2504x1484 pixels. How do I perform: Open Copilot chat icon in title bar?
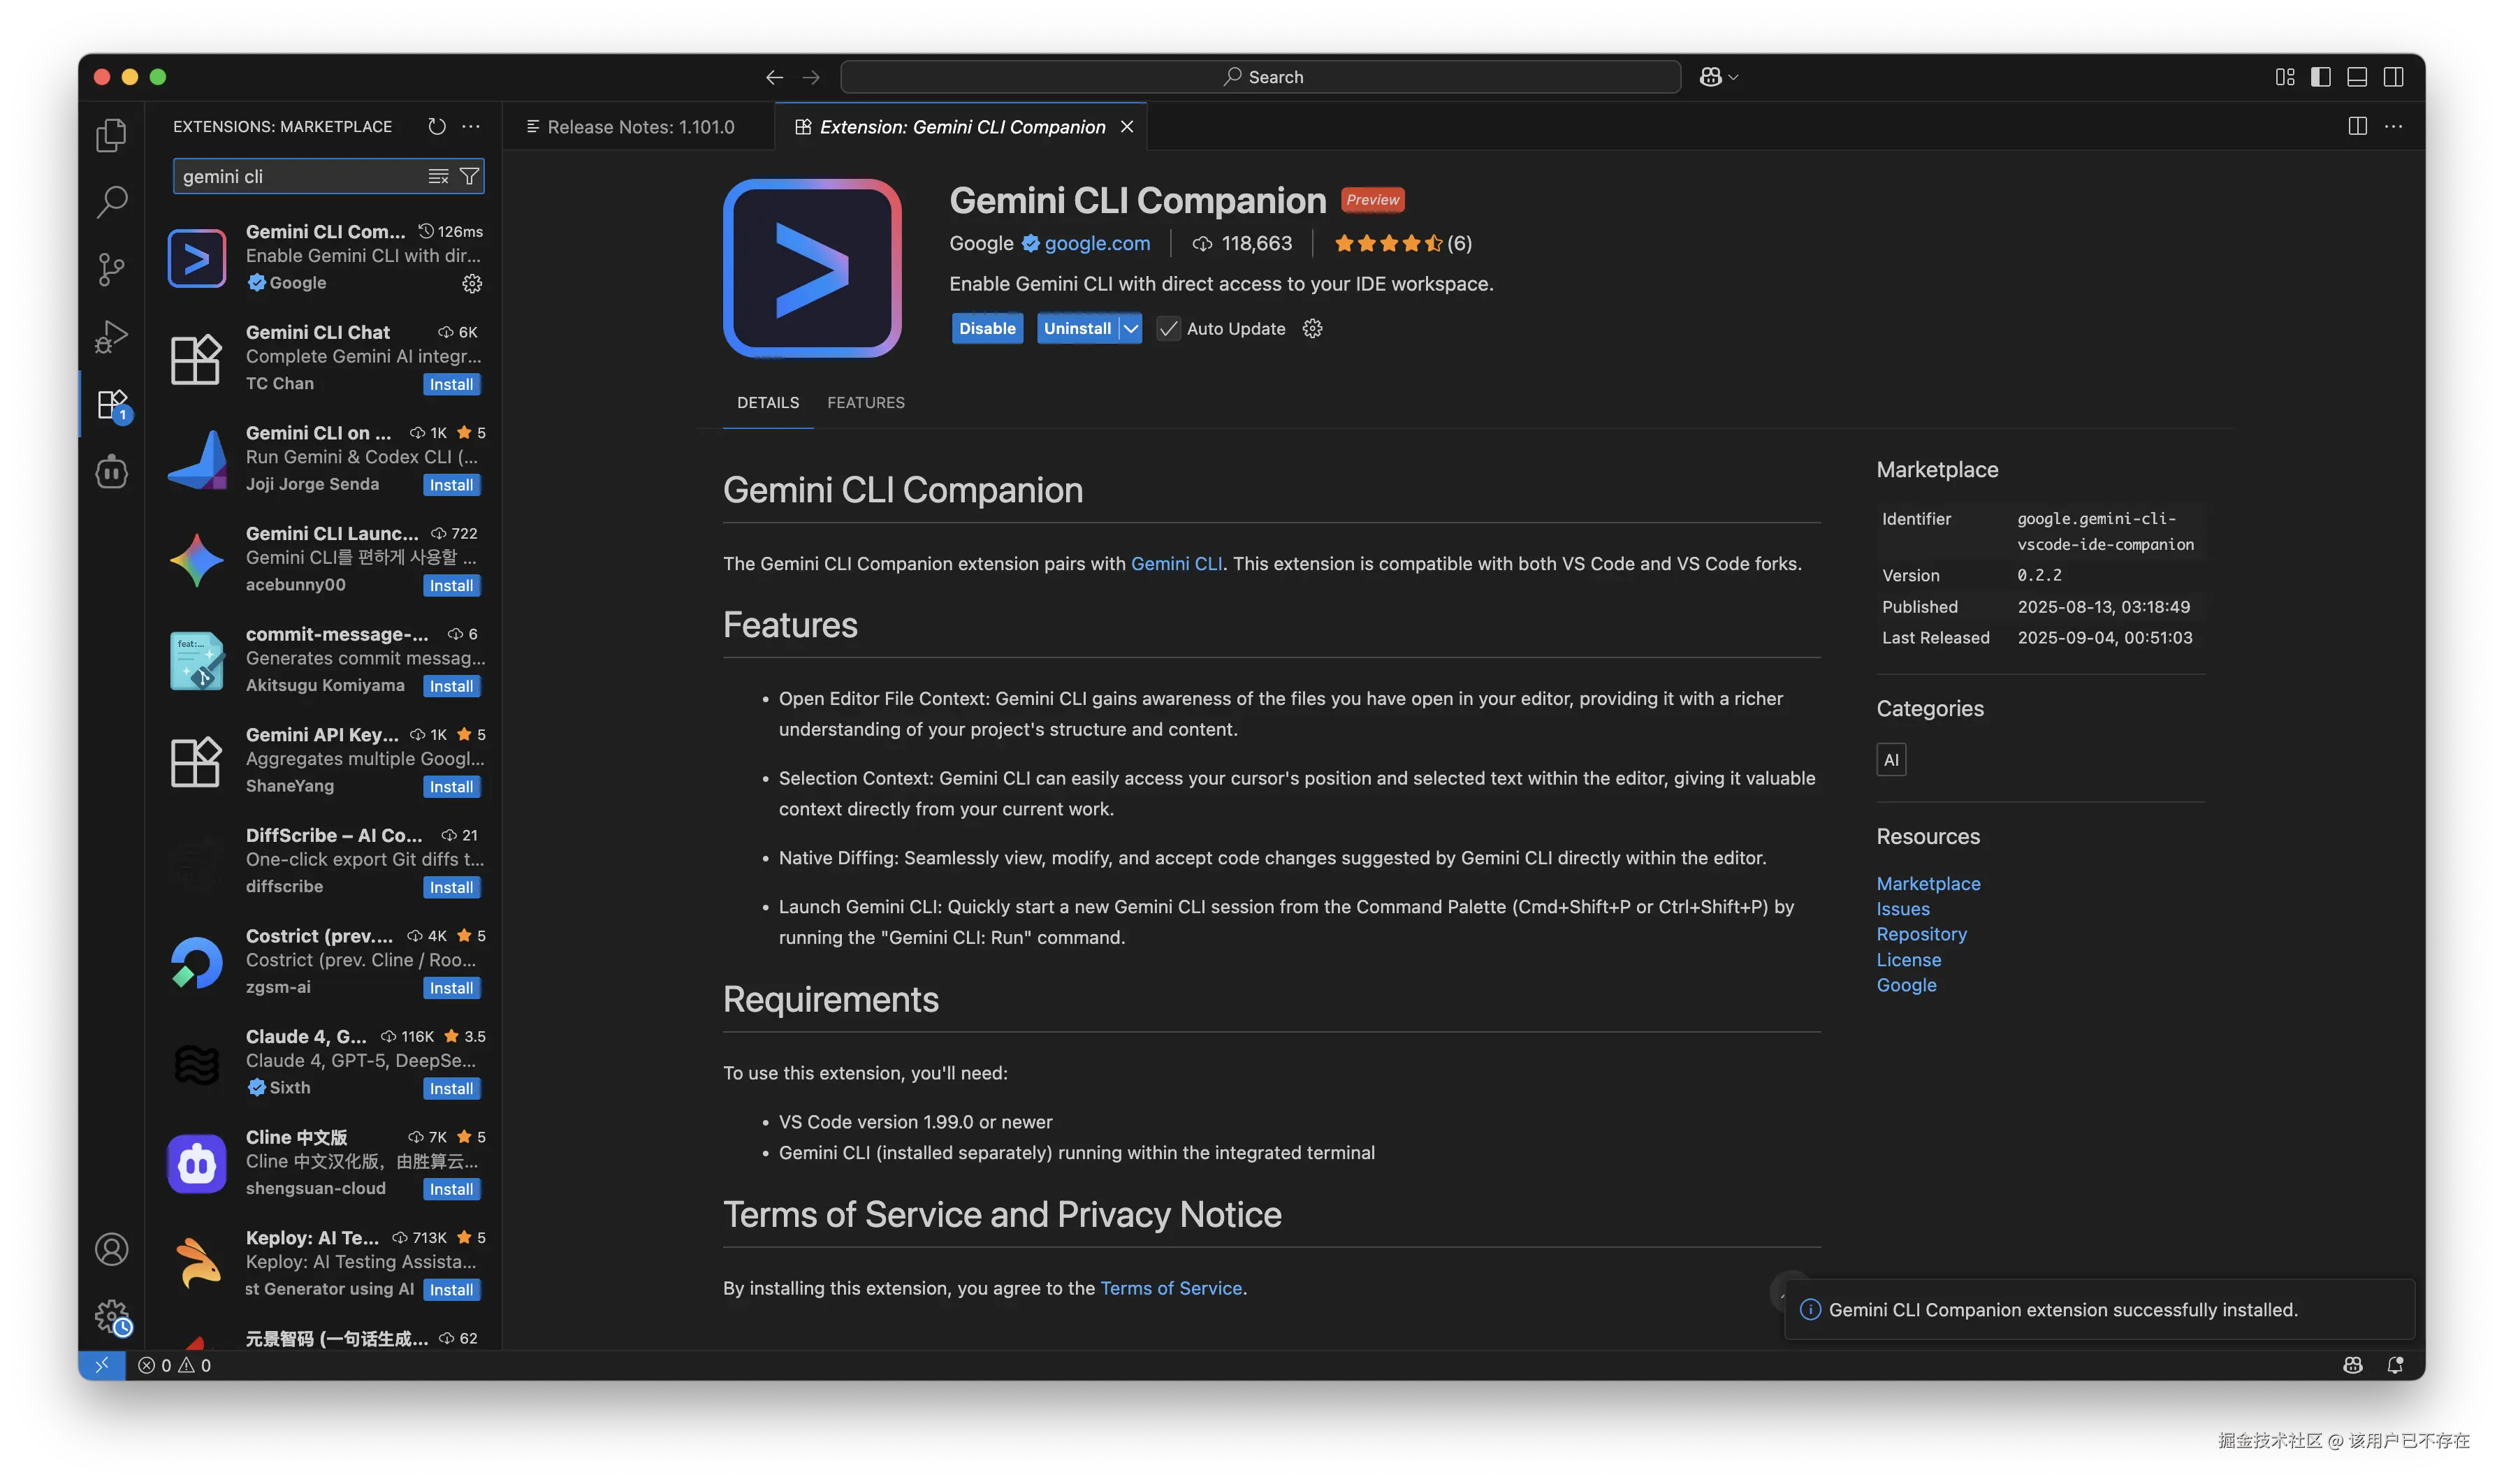pyautogui.click(x=1710, y=77)
